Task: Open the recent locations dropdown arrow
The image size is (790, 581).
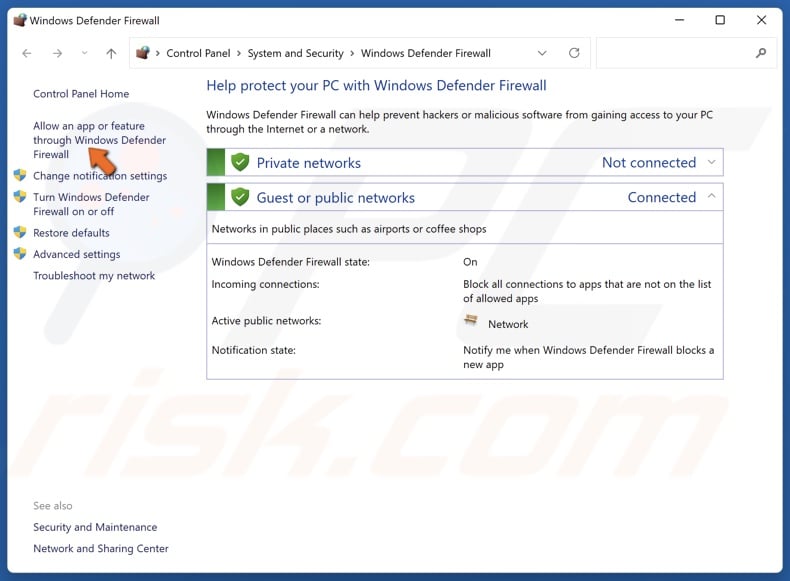Action: [84, 53]
